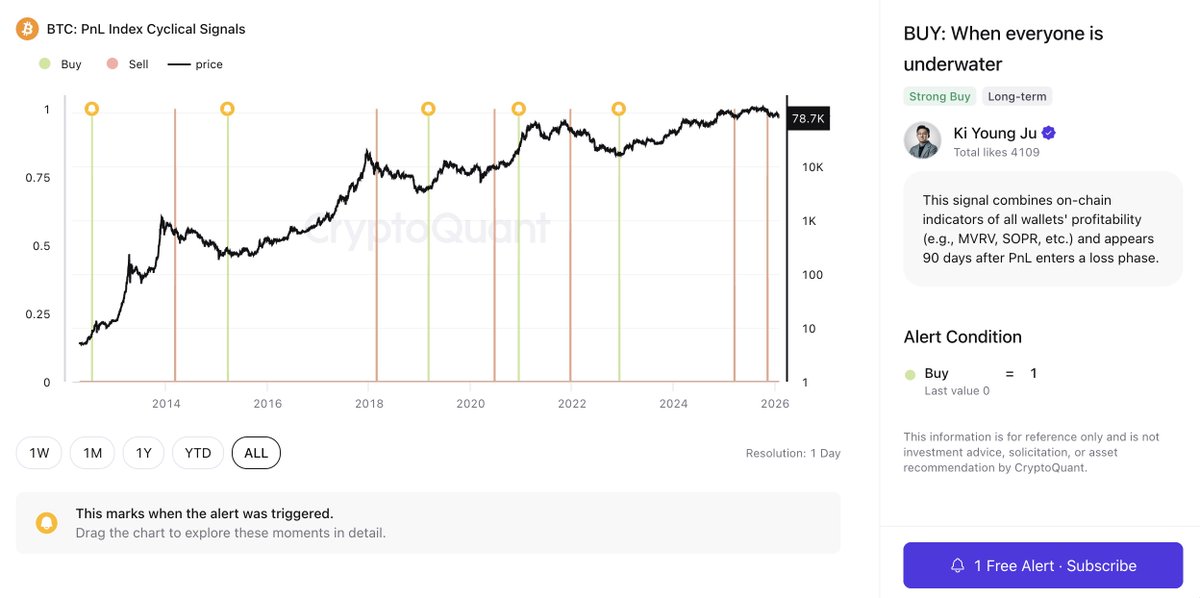The image size is (1200, 598).
Task: Click the orange alert marker near 2019
Action: (428, 108)
